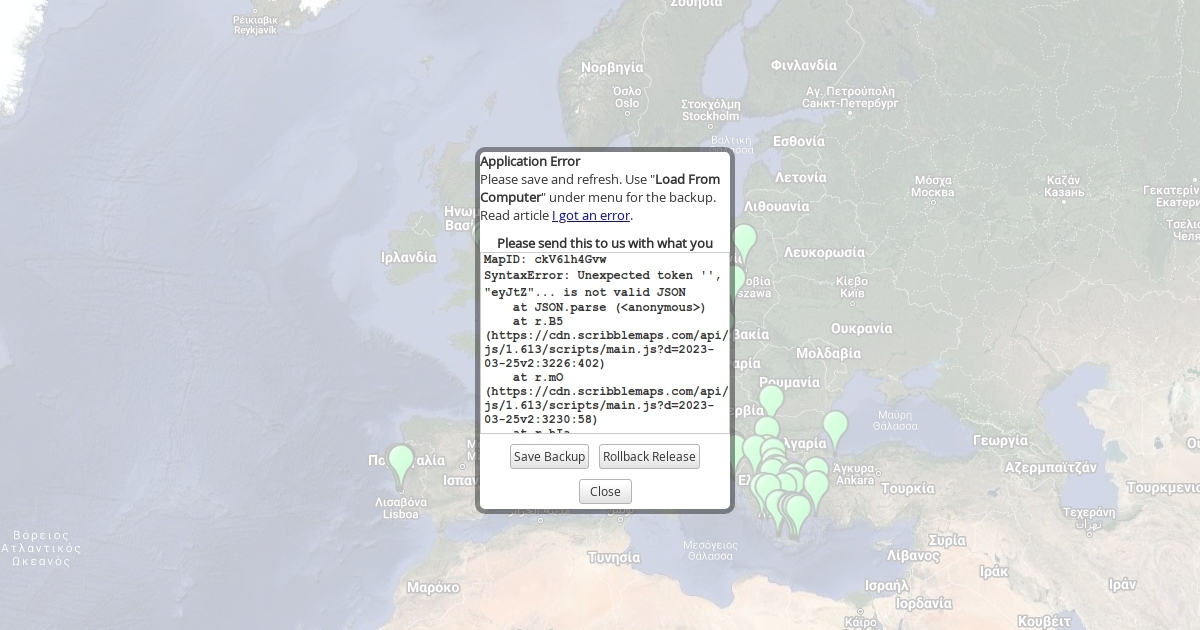Select the marker just below the Romania label
Image resolution: width=1200 pixels, height=630 pixels.
point(771,399)
